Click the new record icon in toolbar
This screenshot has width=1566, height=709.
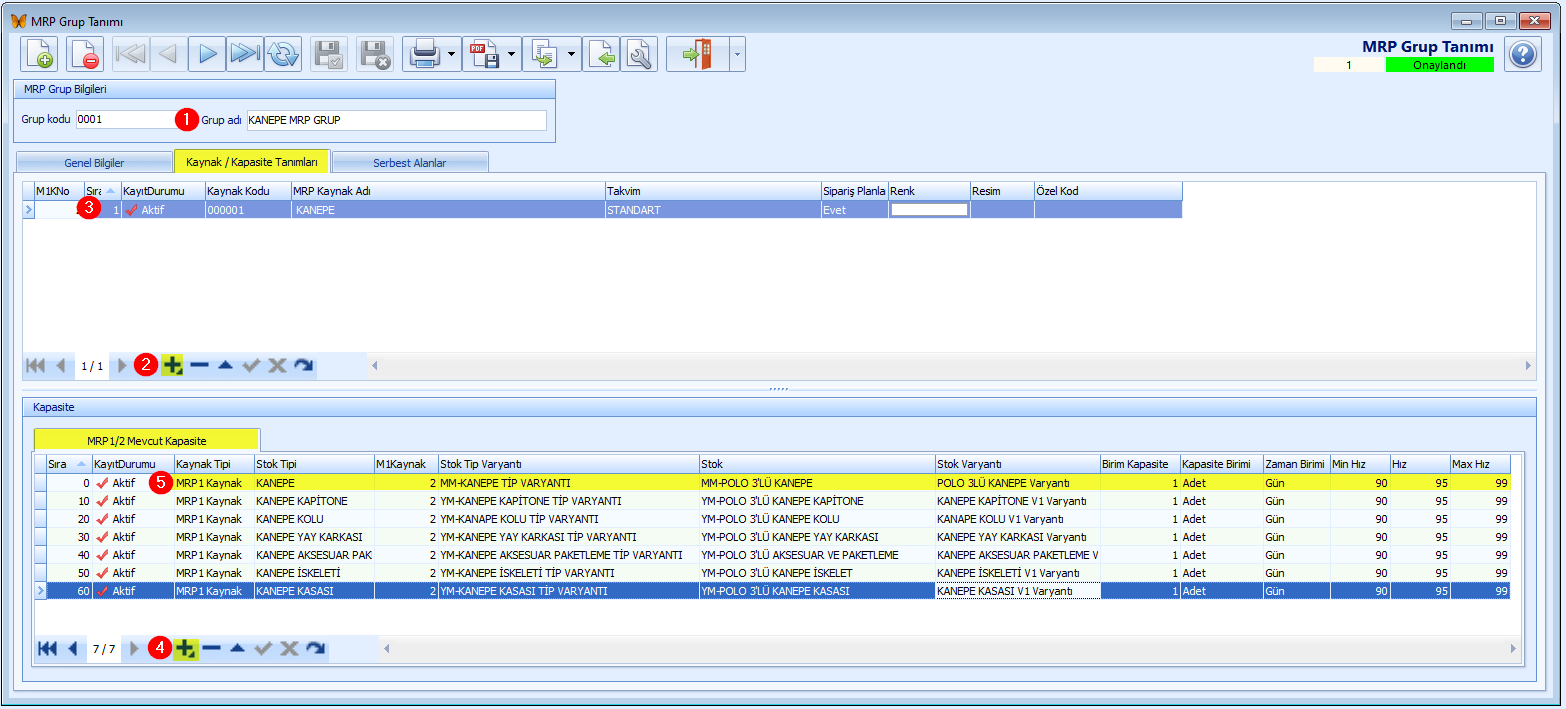coord(39,54)
